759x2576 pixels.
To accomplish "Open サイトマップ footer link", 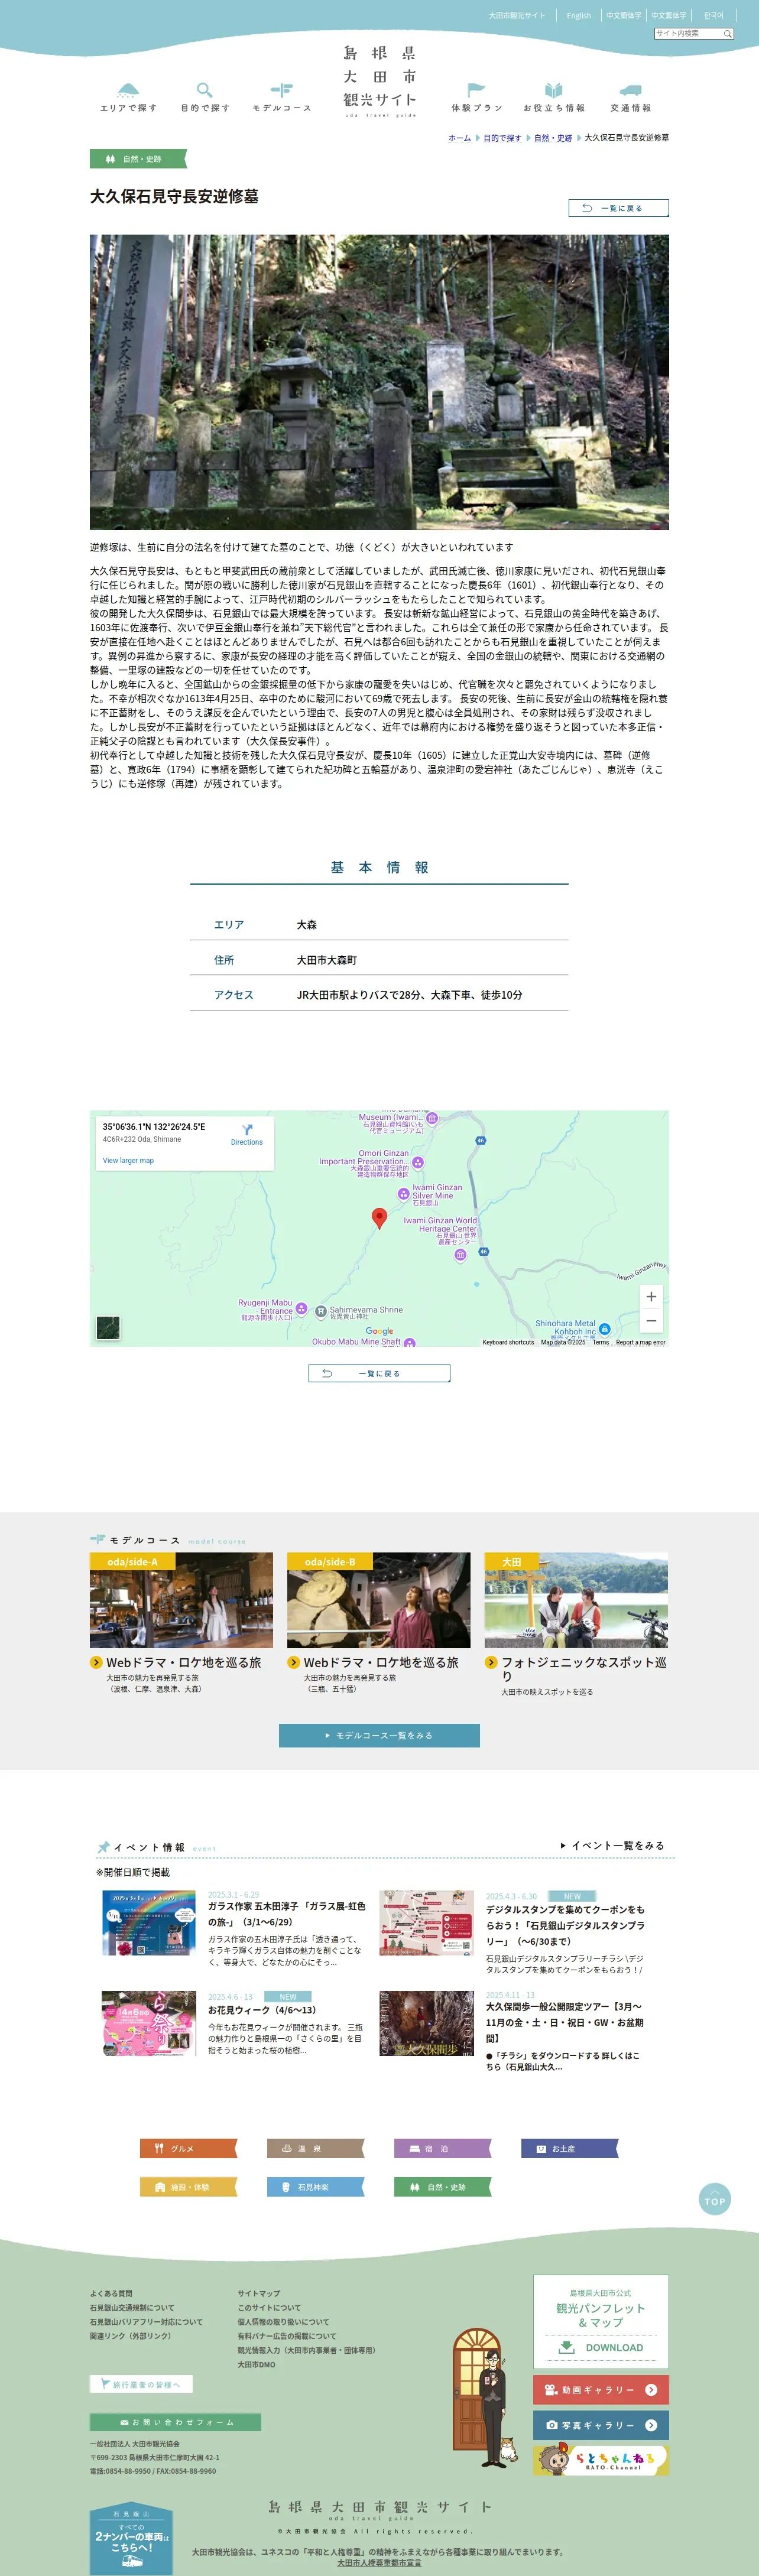I will [x=258, y=2293].
